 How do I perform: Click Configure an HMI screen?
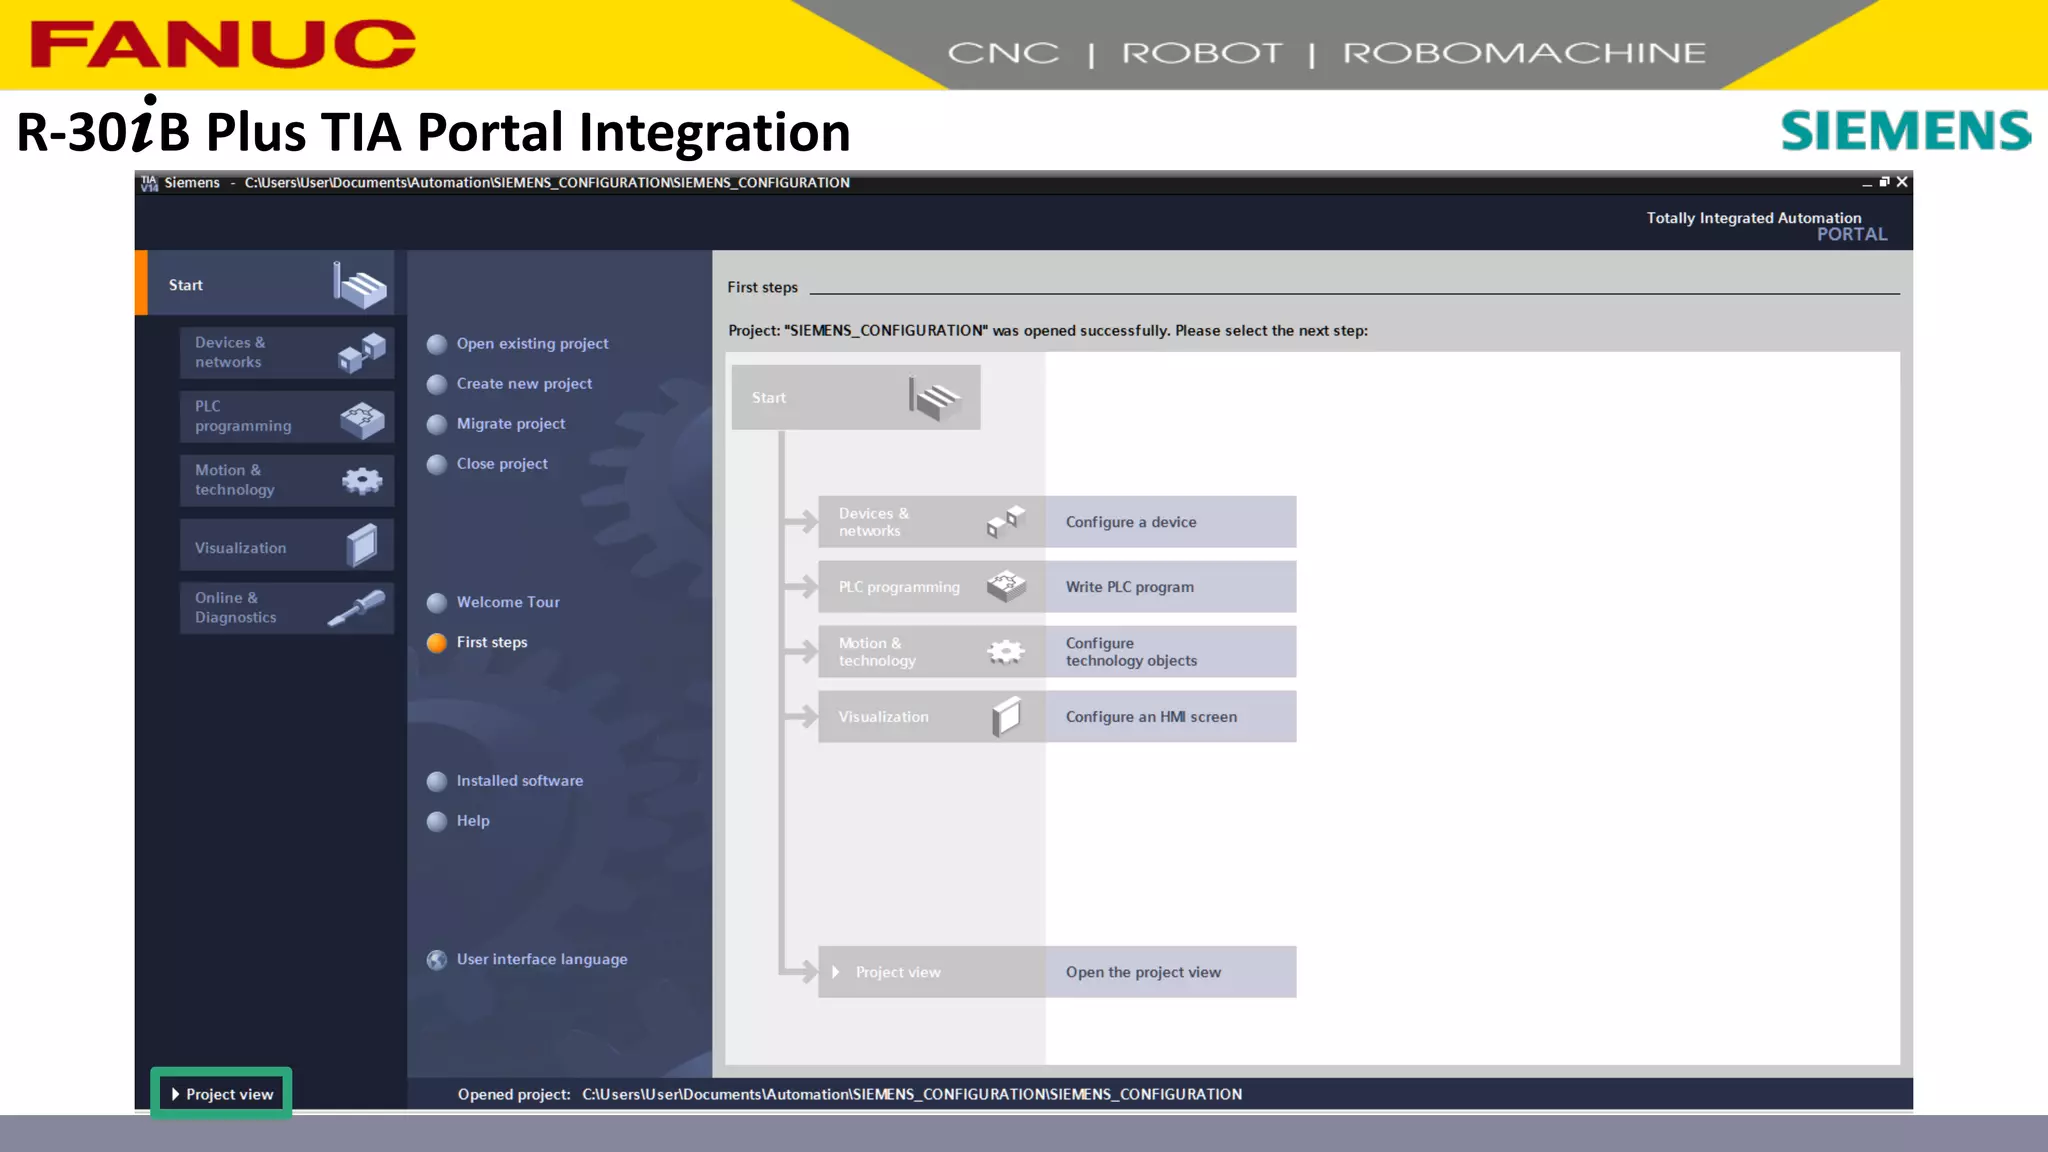[x=1171, y=717]
